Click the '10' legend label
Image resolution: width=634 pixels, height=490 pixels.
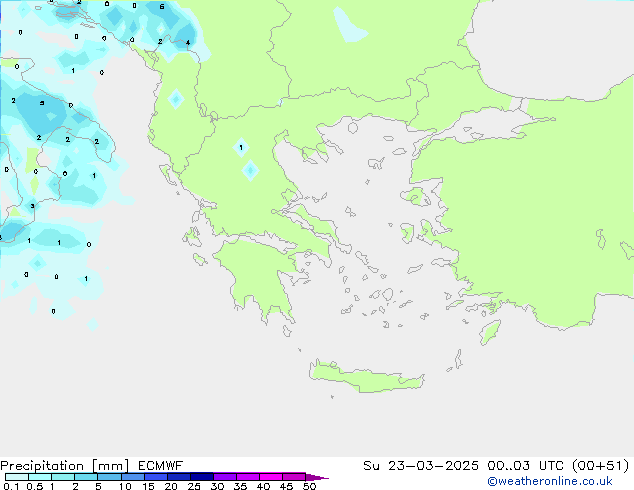point(125,486)
